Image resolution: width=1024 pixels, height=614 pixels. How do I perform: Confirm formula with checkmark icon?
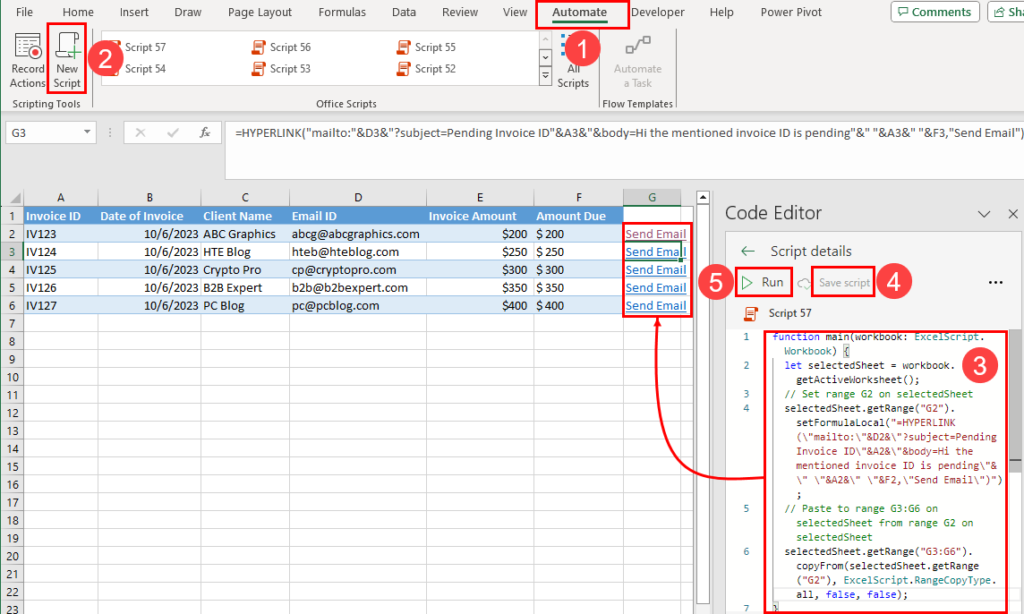click(x=172, y=133)
